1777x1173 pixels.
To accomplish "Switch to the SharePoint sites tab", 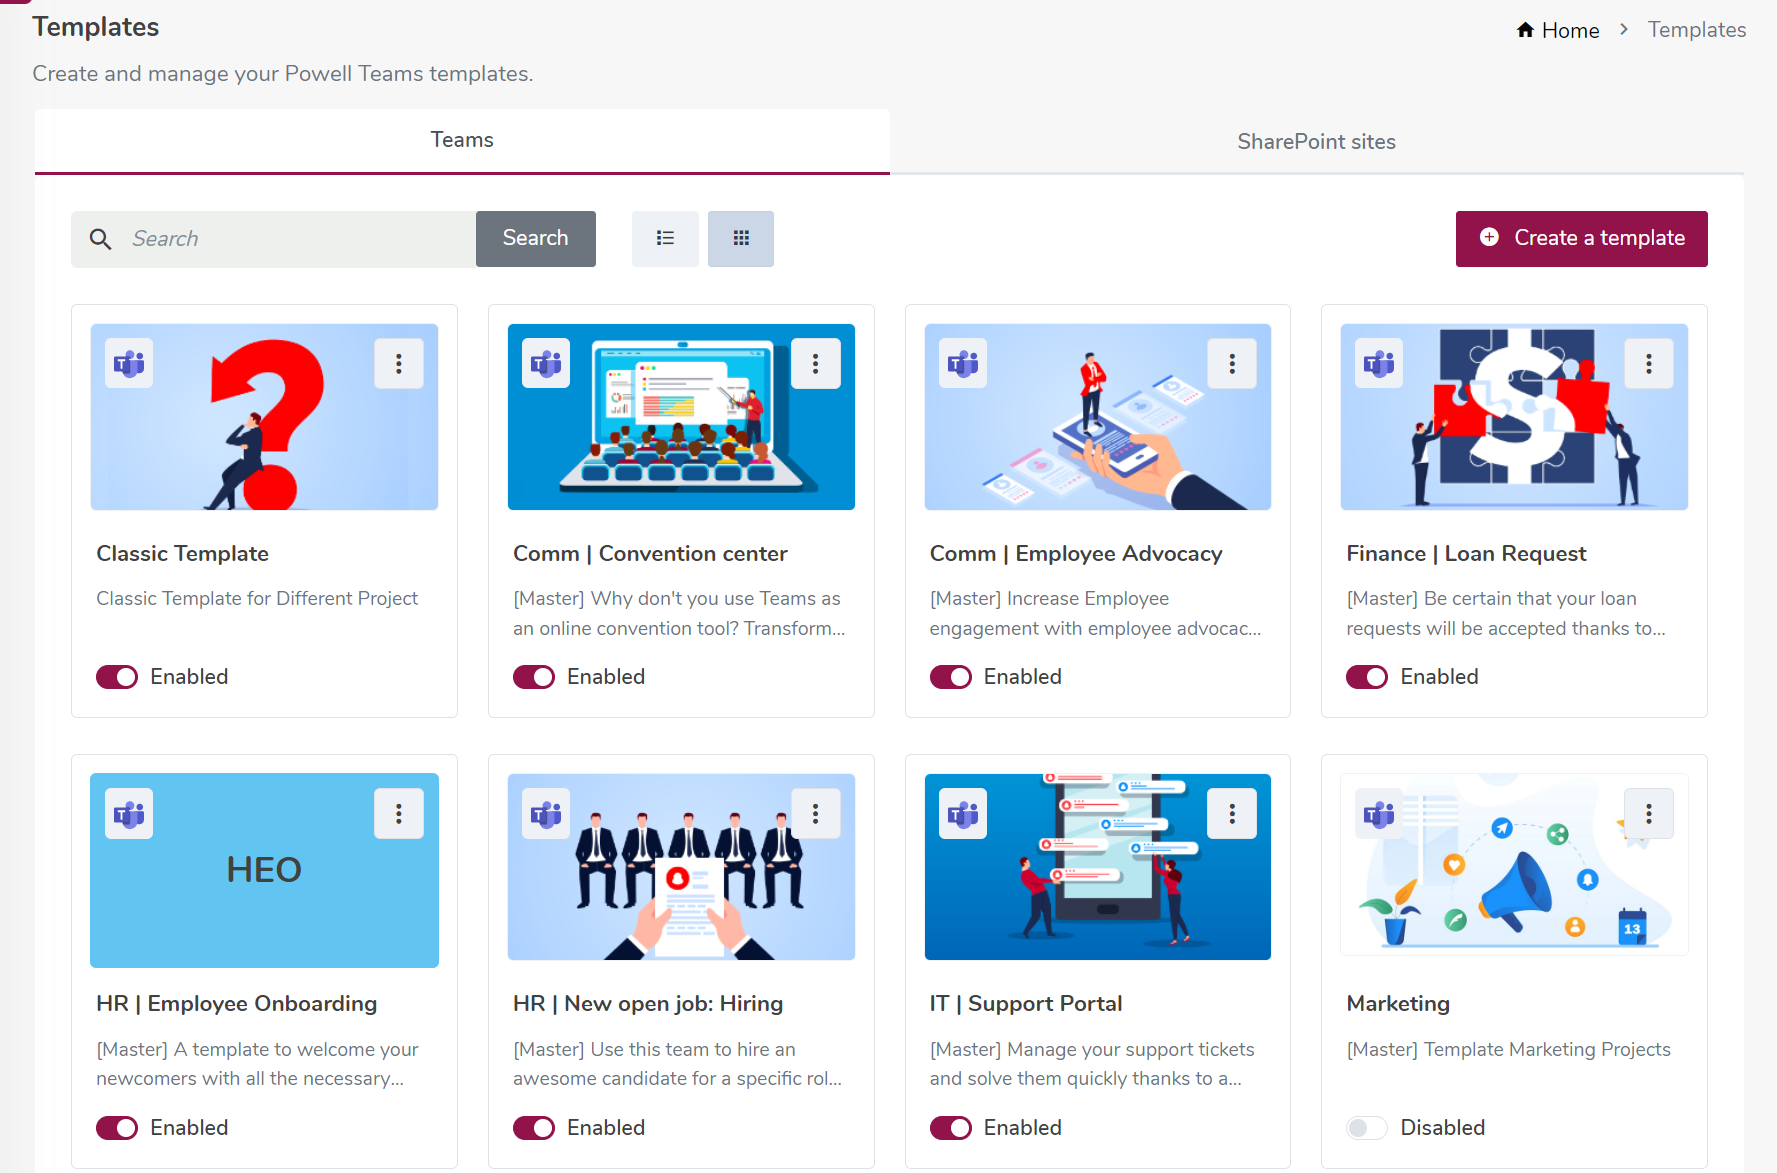I will pyautogui.click(x=1316, y=142).
